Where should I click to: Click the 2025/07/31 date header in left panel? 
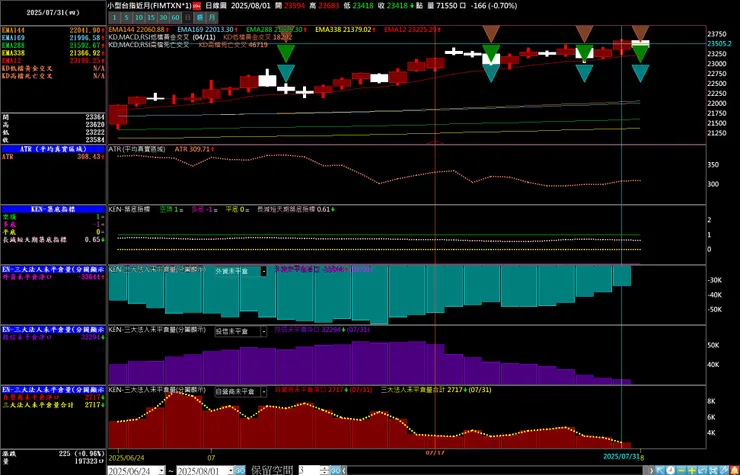click(x=53, y=13)
